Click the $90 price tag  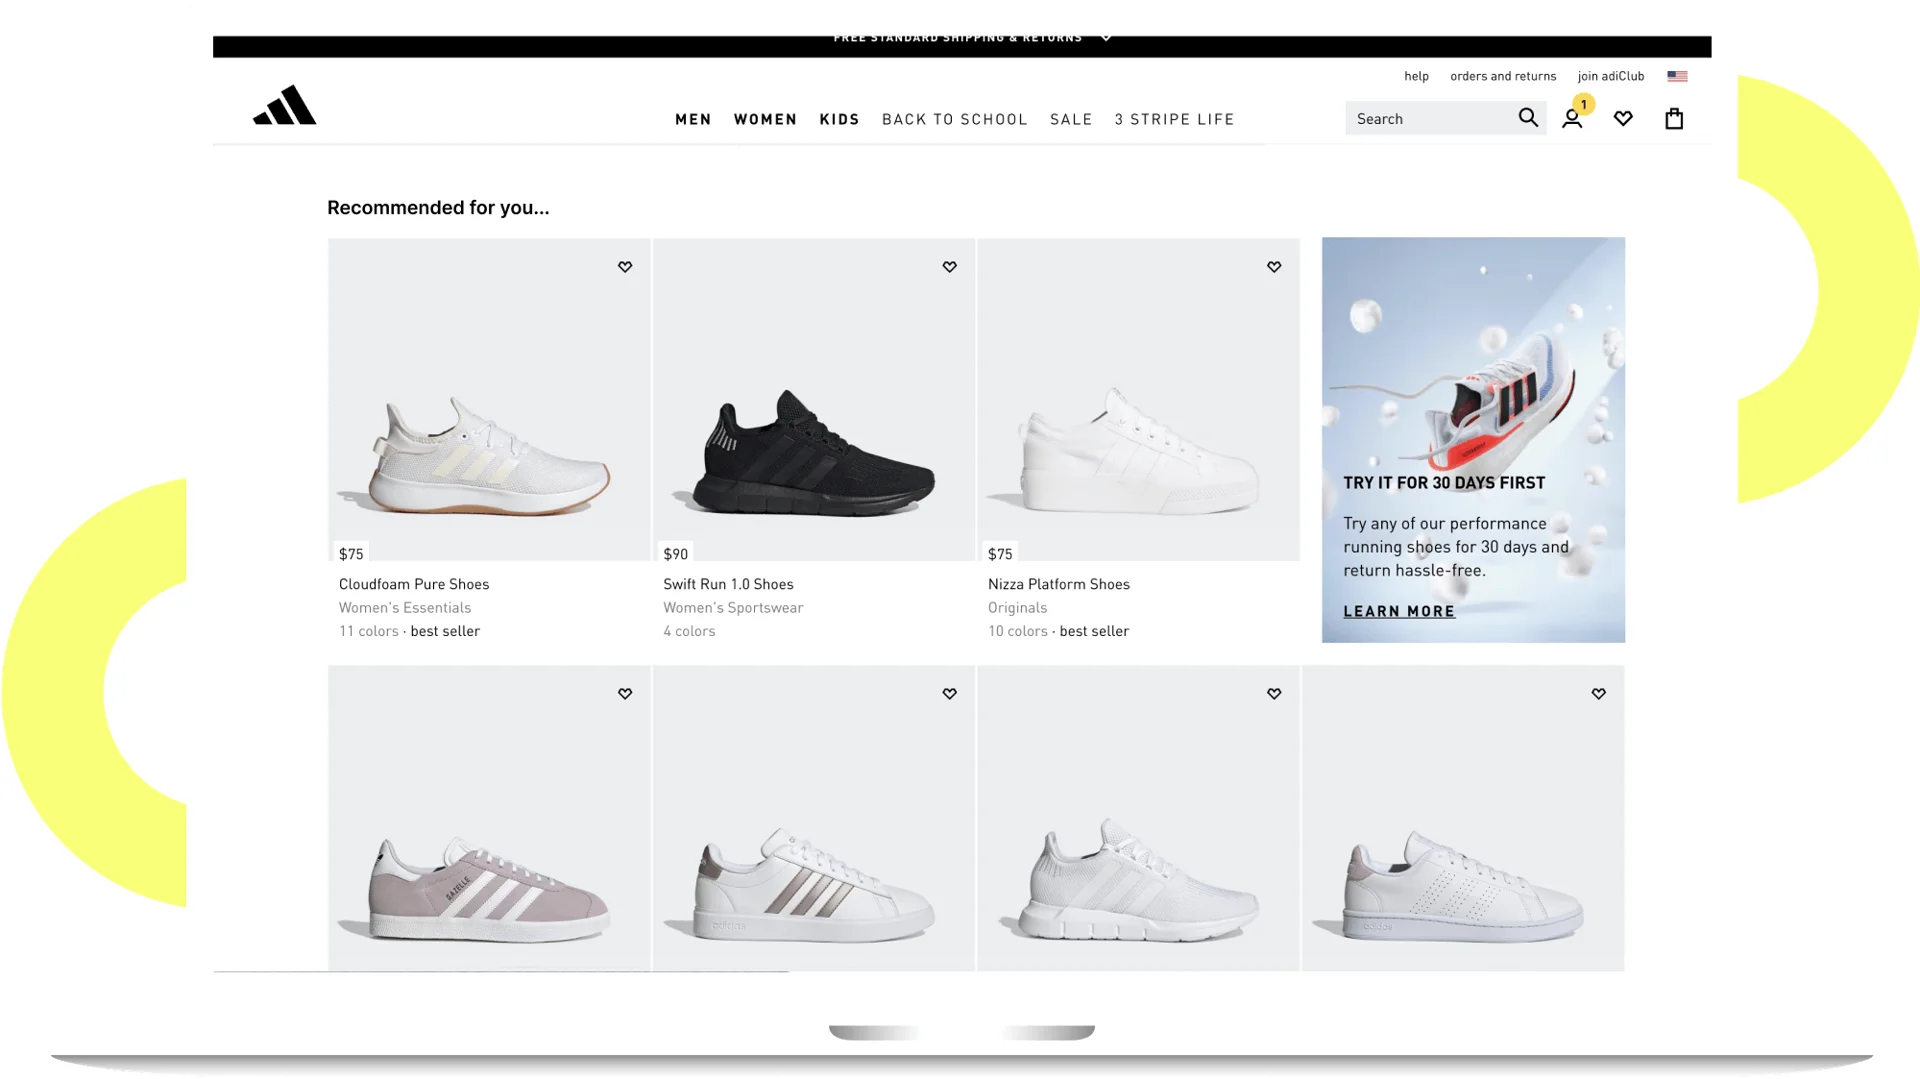tap(675, 553)
